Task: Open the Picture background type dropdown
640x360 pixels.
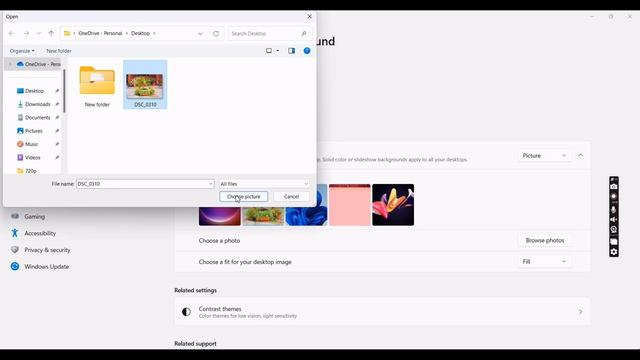Action: (x=544, y=156)
